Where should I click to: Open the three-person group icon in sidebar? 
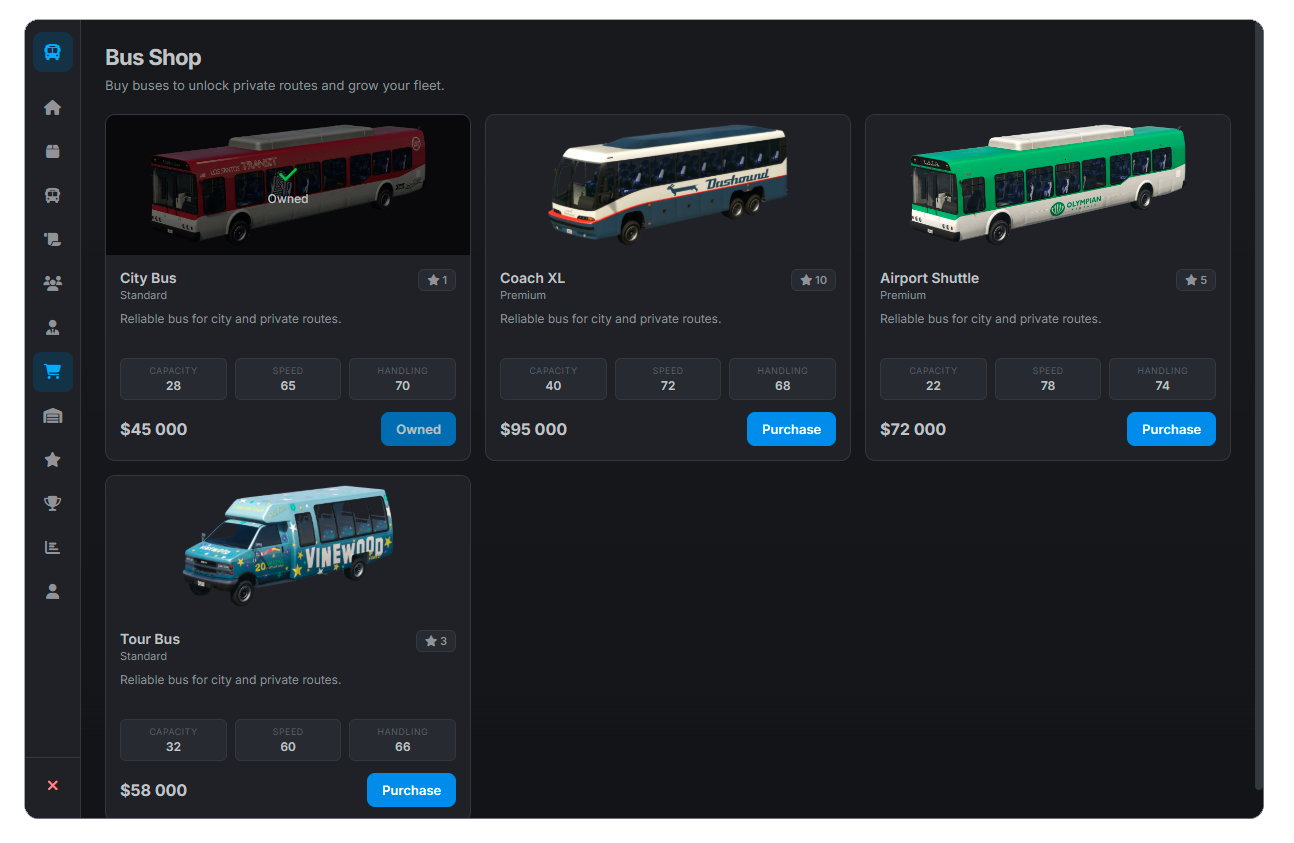(53, 283)
